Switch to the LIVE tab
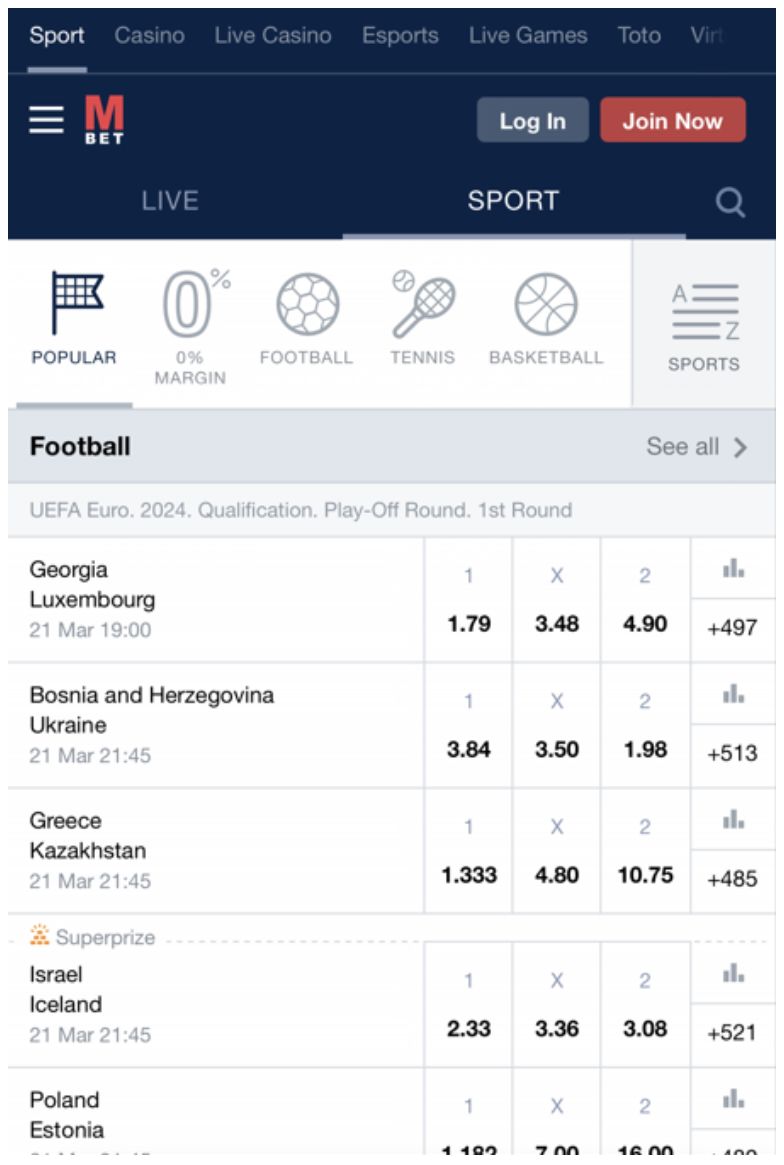Image resolution: width=784 pixels, height=1165 pixels. coord(170,201)
